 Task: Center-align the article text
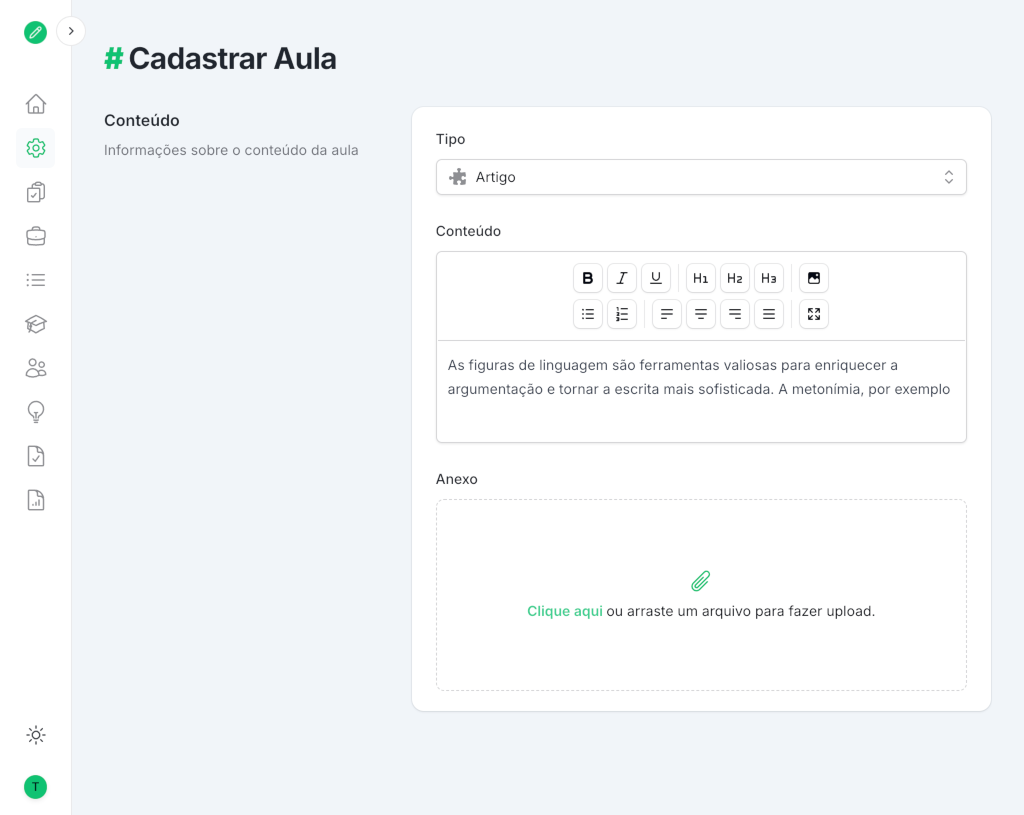click(700, 313)
